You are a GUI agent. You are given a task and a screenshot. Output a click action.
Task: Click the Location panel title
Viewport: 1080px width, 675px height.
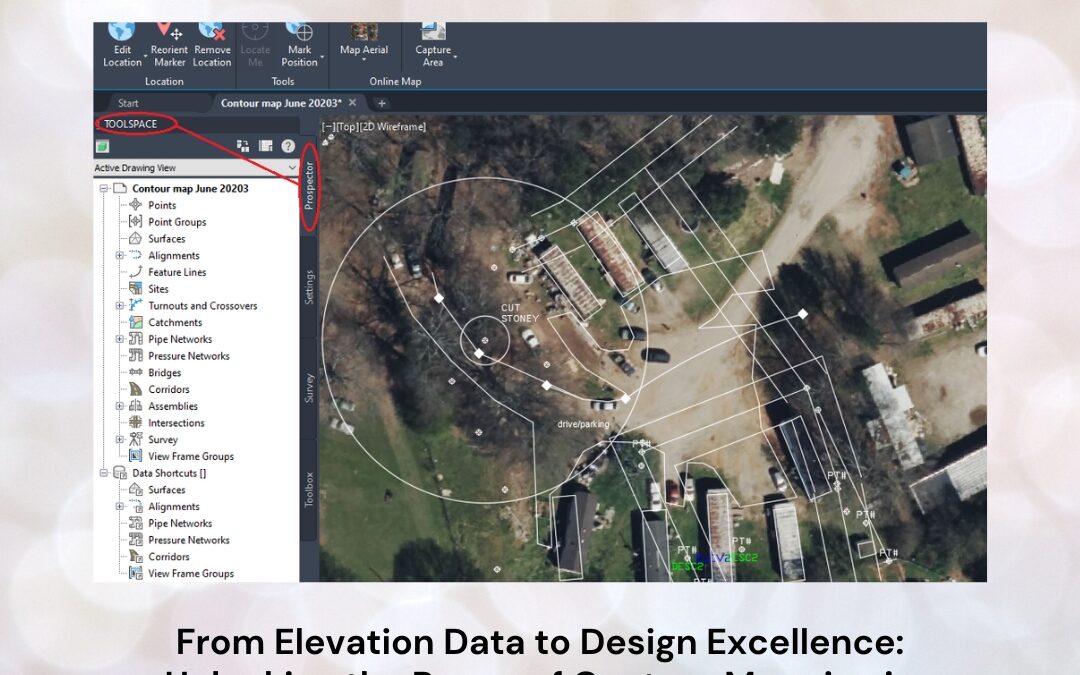click(164, 81)
